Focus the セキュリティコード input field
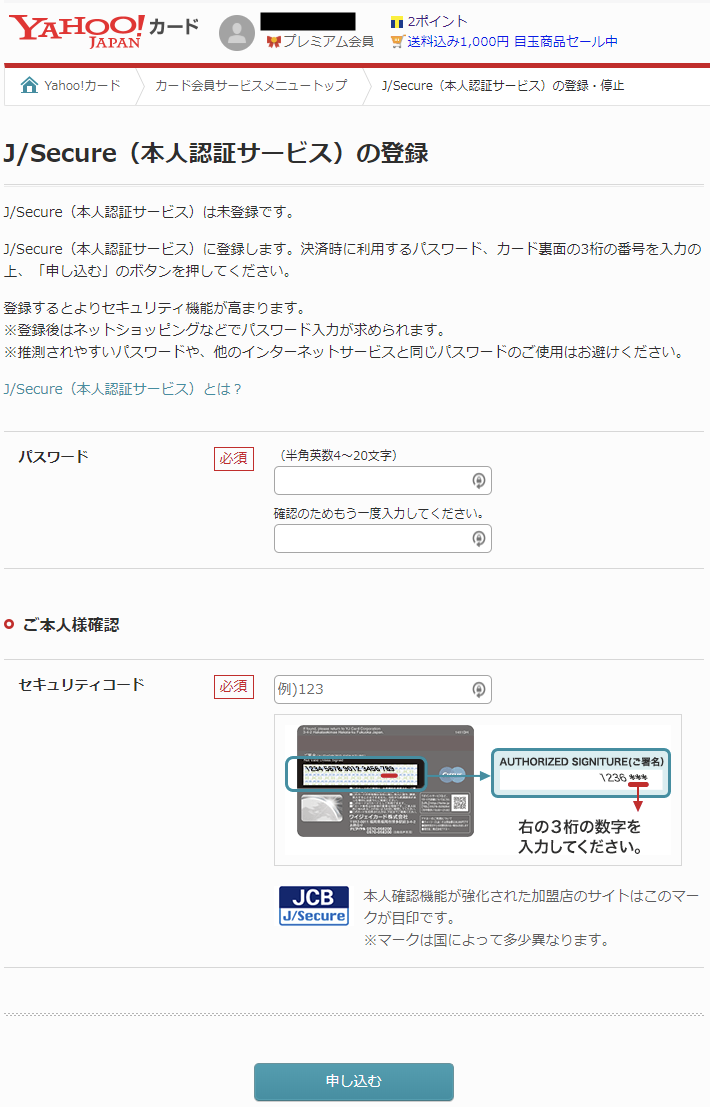The image size is (710, 1107). (x=383, y=689)
